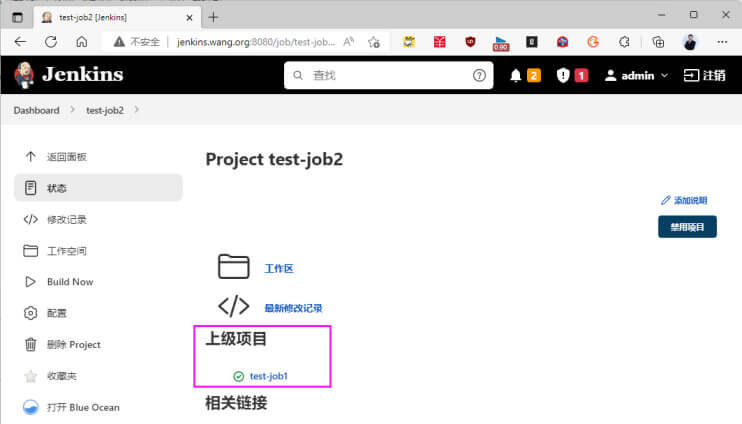This screenshot has height=424, width=742.
Task: Click the browser profile avatar
Action: click(x=690, y=42)
